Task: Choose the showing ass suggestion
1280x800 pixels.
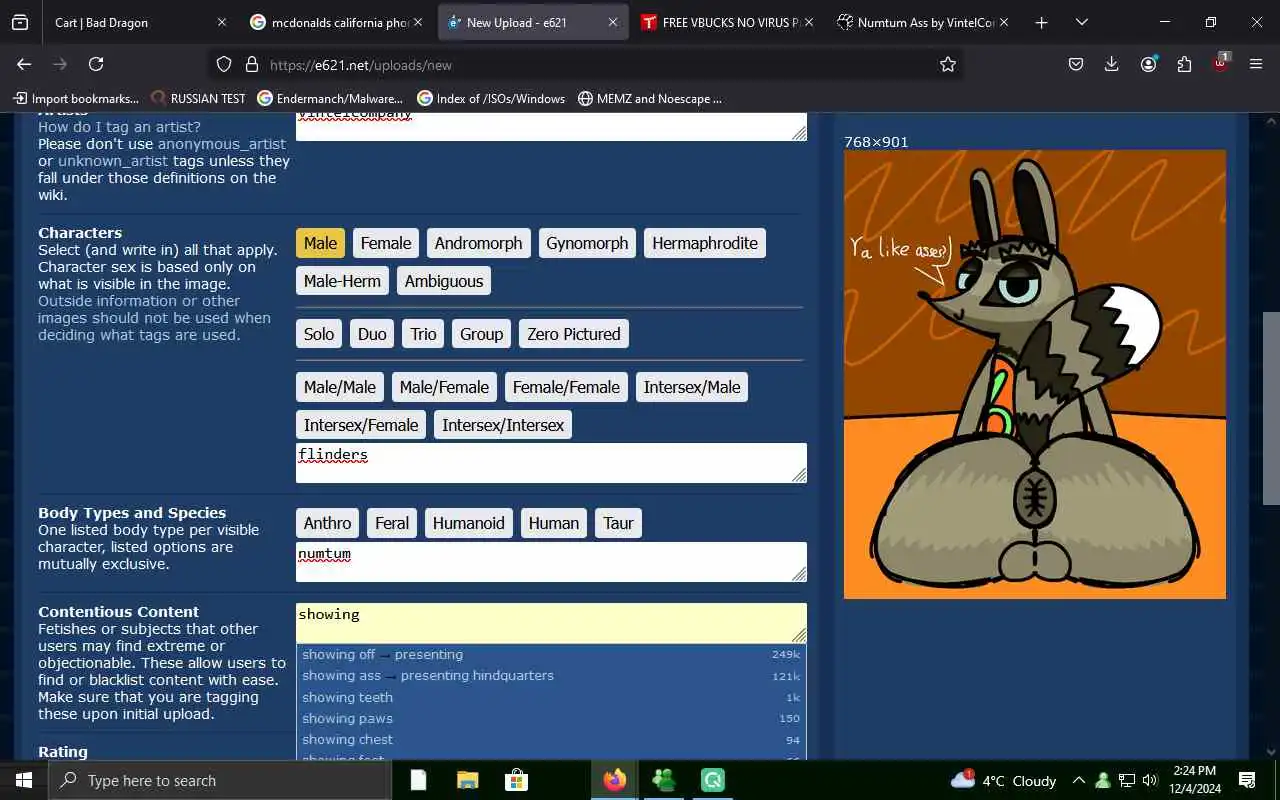Action: 551,676
